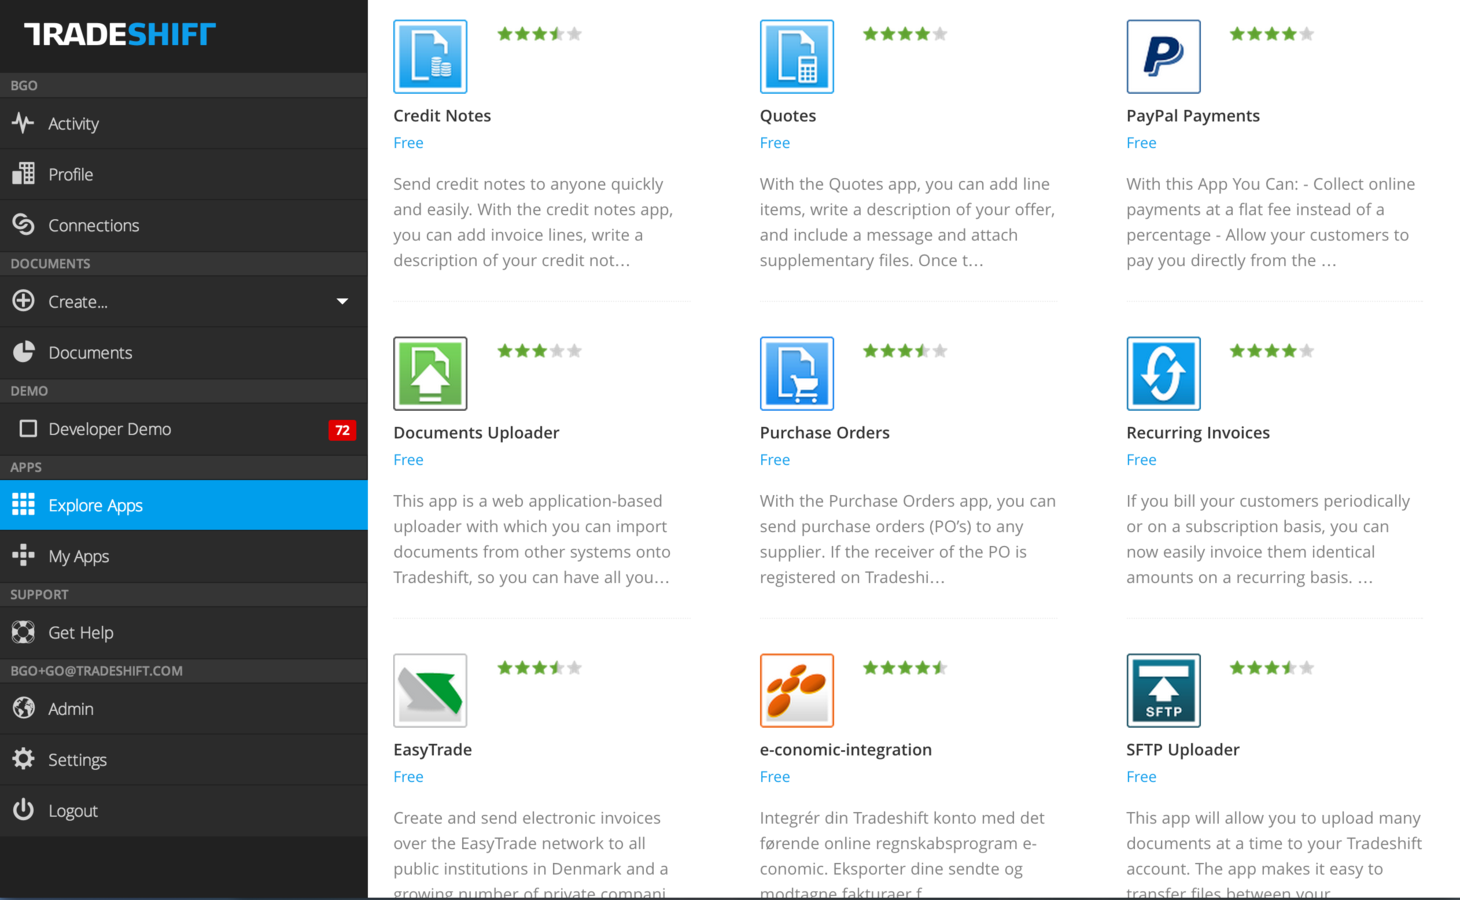Click the Recurring Invoices title

click(1198, 433)
